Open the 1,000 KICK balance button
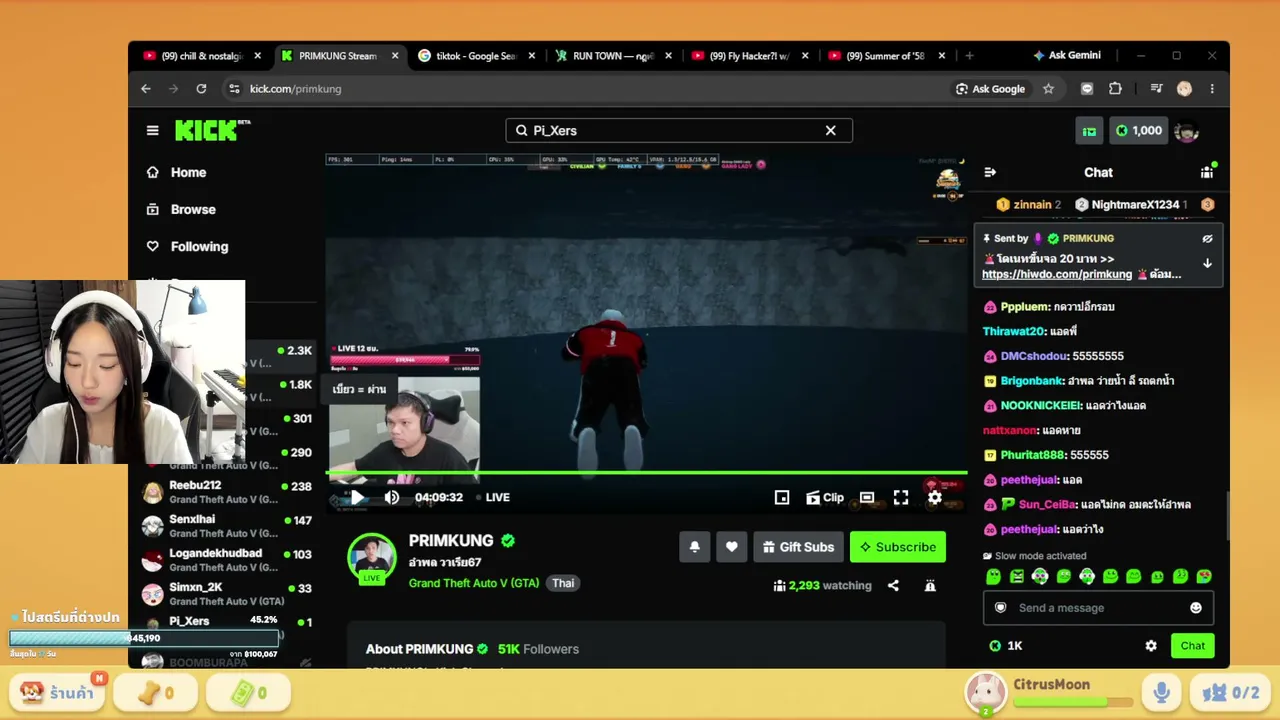 coord(1138,131)
